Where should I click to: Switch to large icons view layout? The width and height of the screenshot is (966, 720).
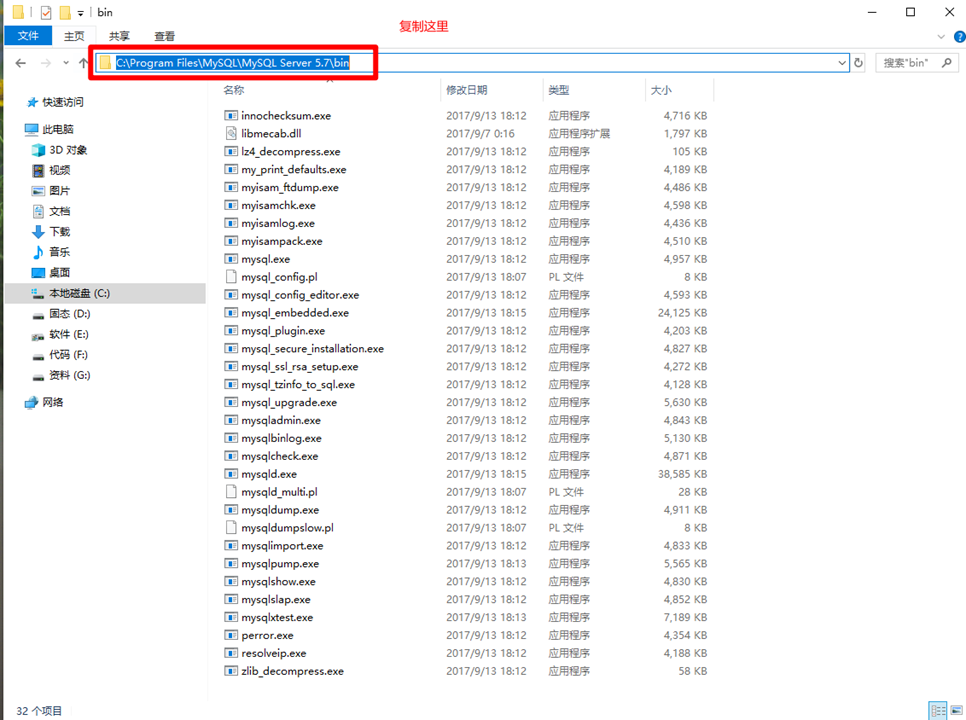click(x=956, y=711)
